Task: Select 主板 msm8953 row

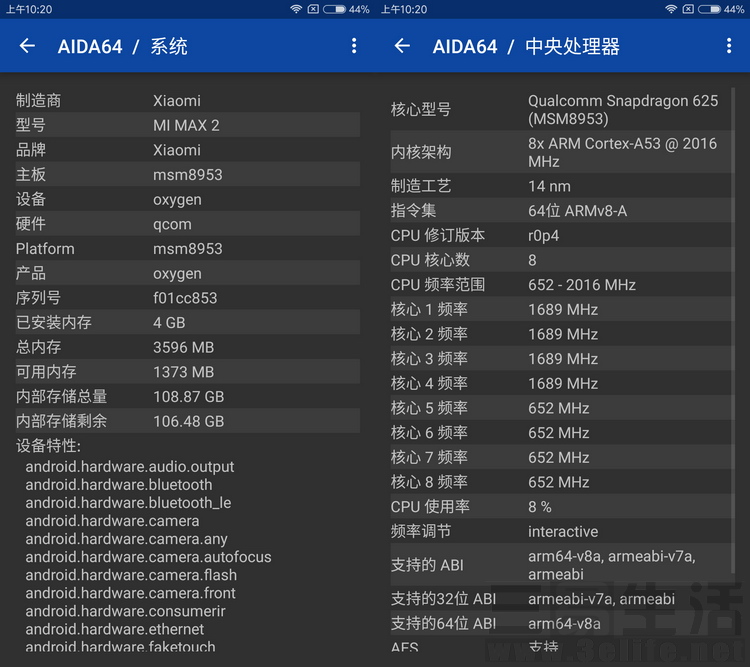Action: tap(188, 174)
